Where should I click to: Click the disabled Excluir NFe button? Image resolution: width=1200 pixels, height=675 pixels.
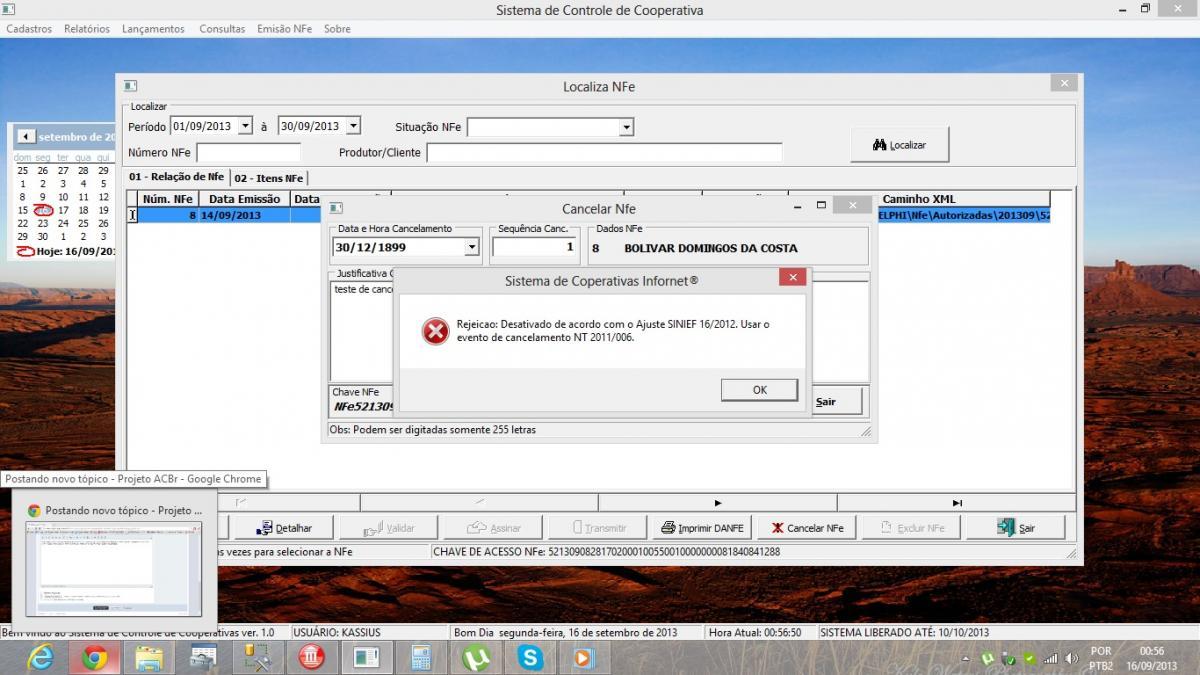tap(911, 528)
